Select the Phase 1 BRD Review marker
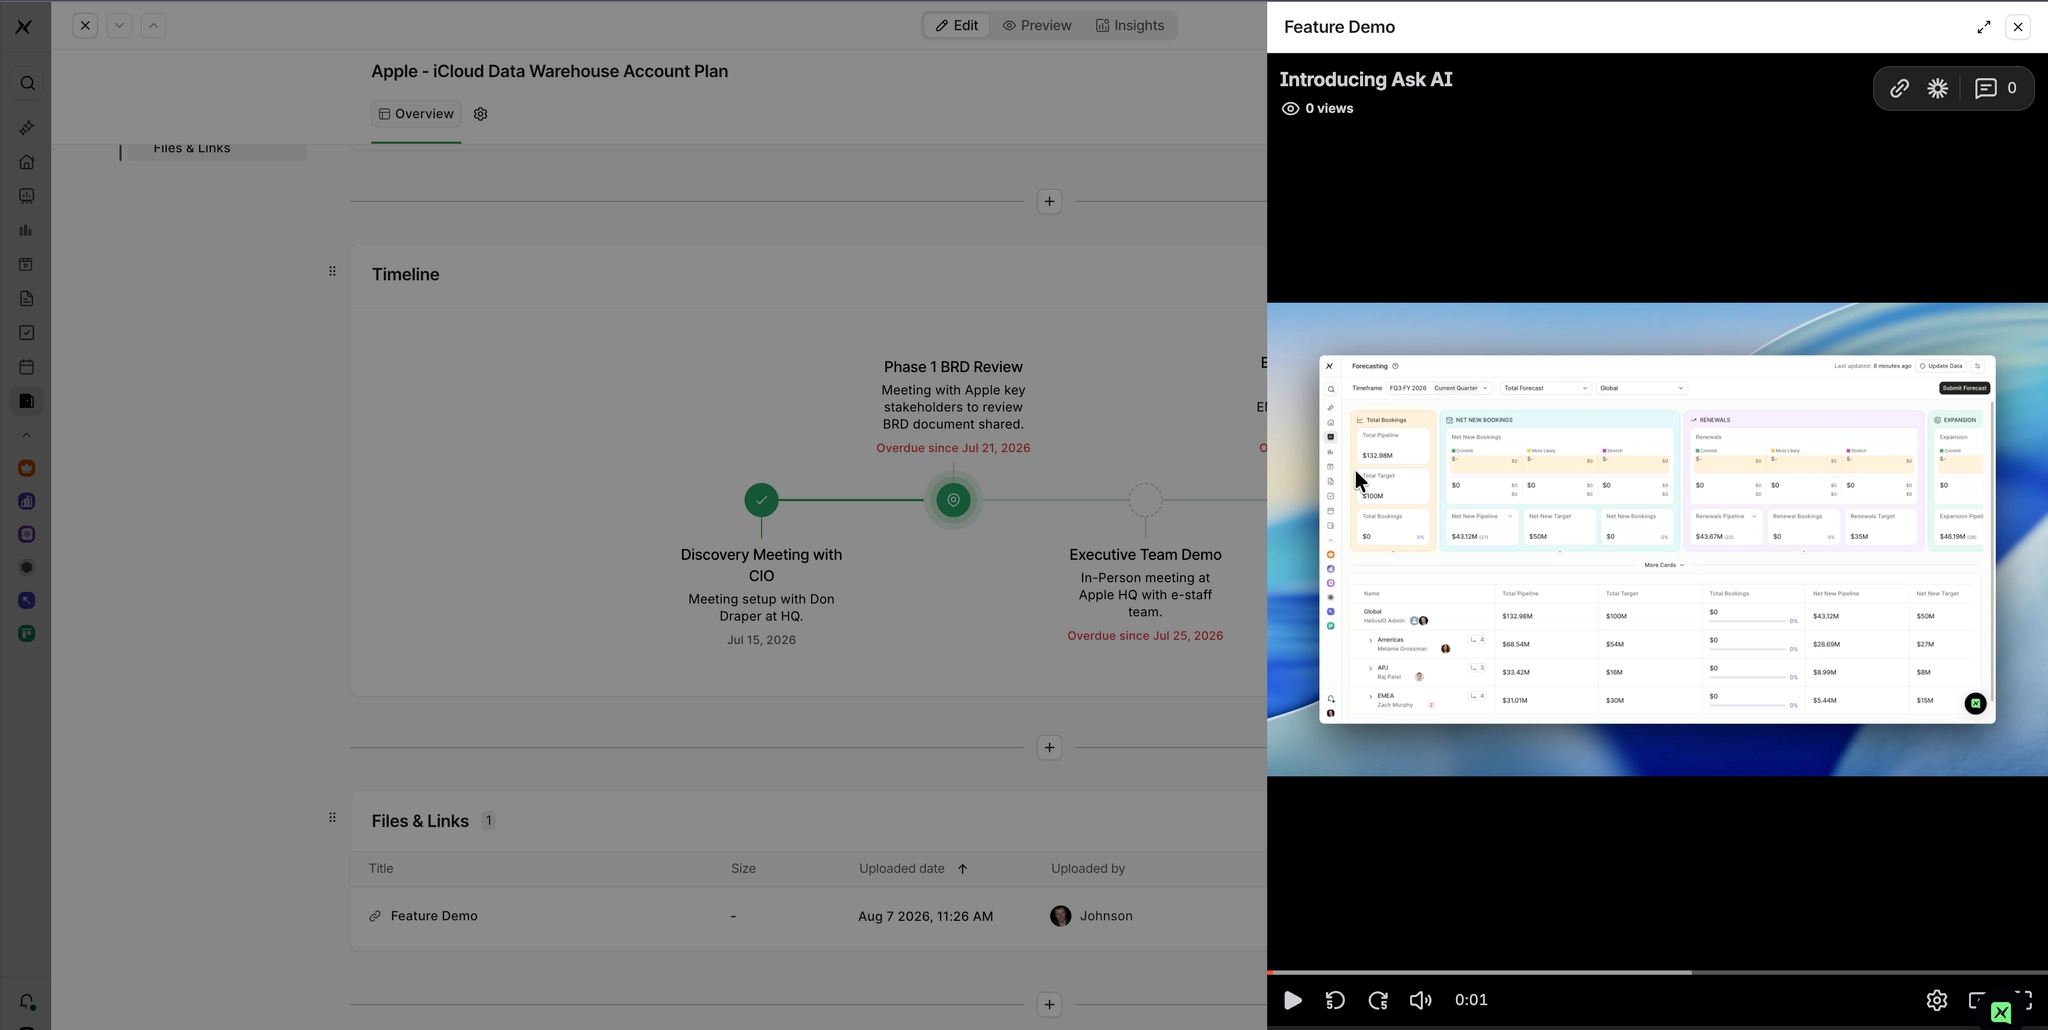 coord(954,500)
